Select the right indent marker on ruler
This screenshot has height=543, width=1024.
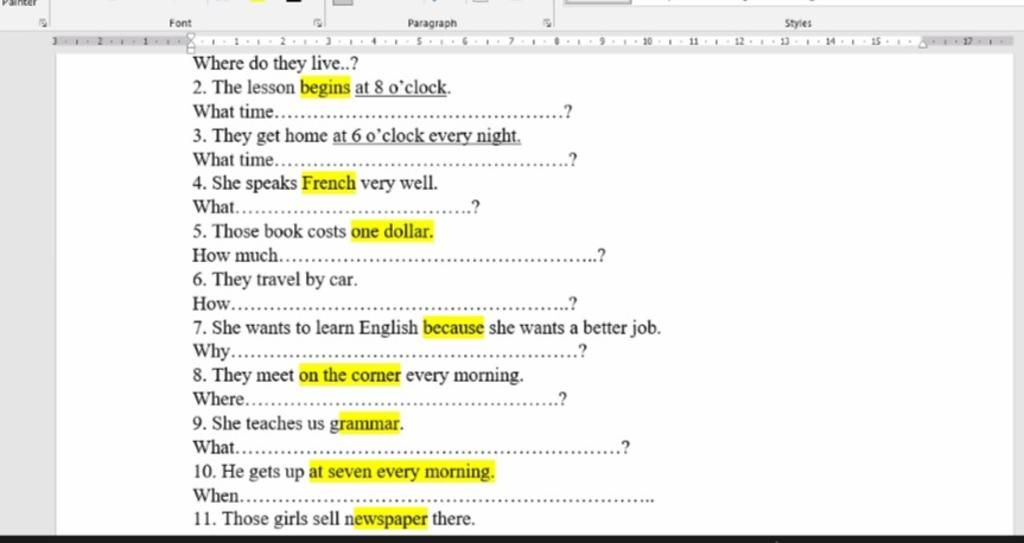coord(923,44)
